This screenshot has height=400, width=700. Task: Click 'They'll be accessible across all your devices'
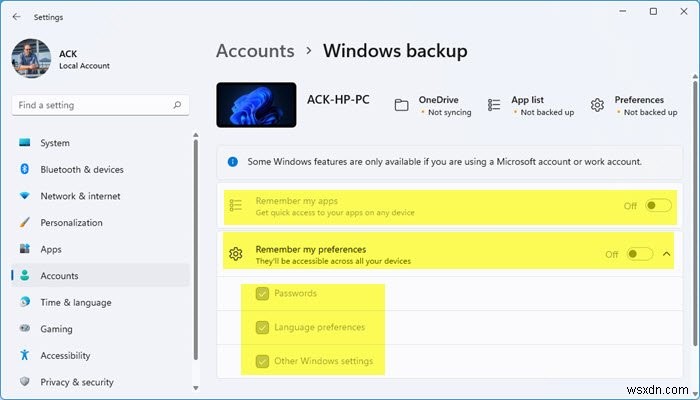pos(333,261)
